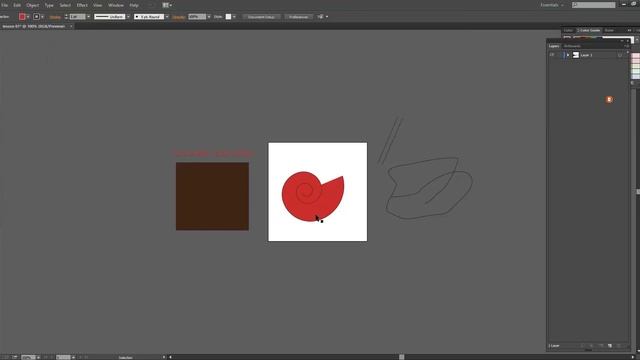The image size is (640, 360).
Task: Click the scribbled path right of artboard
Action: point(429,188)
